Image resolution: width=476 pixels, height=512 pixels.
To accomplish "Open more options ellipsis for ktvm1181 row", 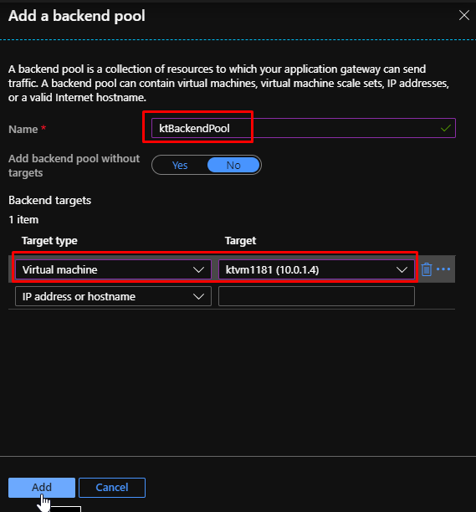I will tap(443, 269).
